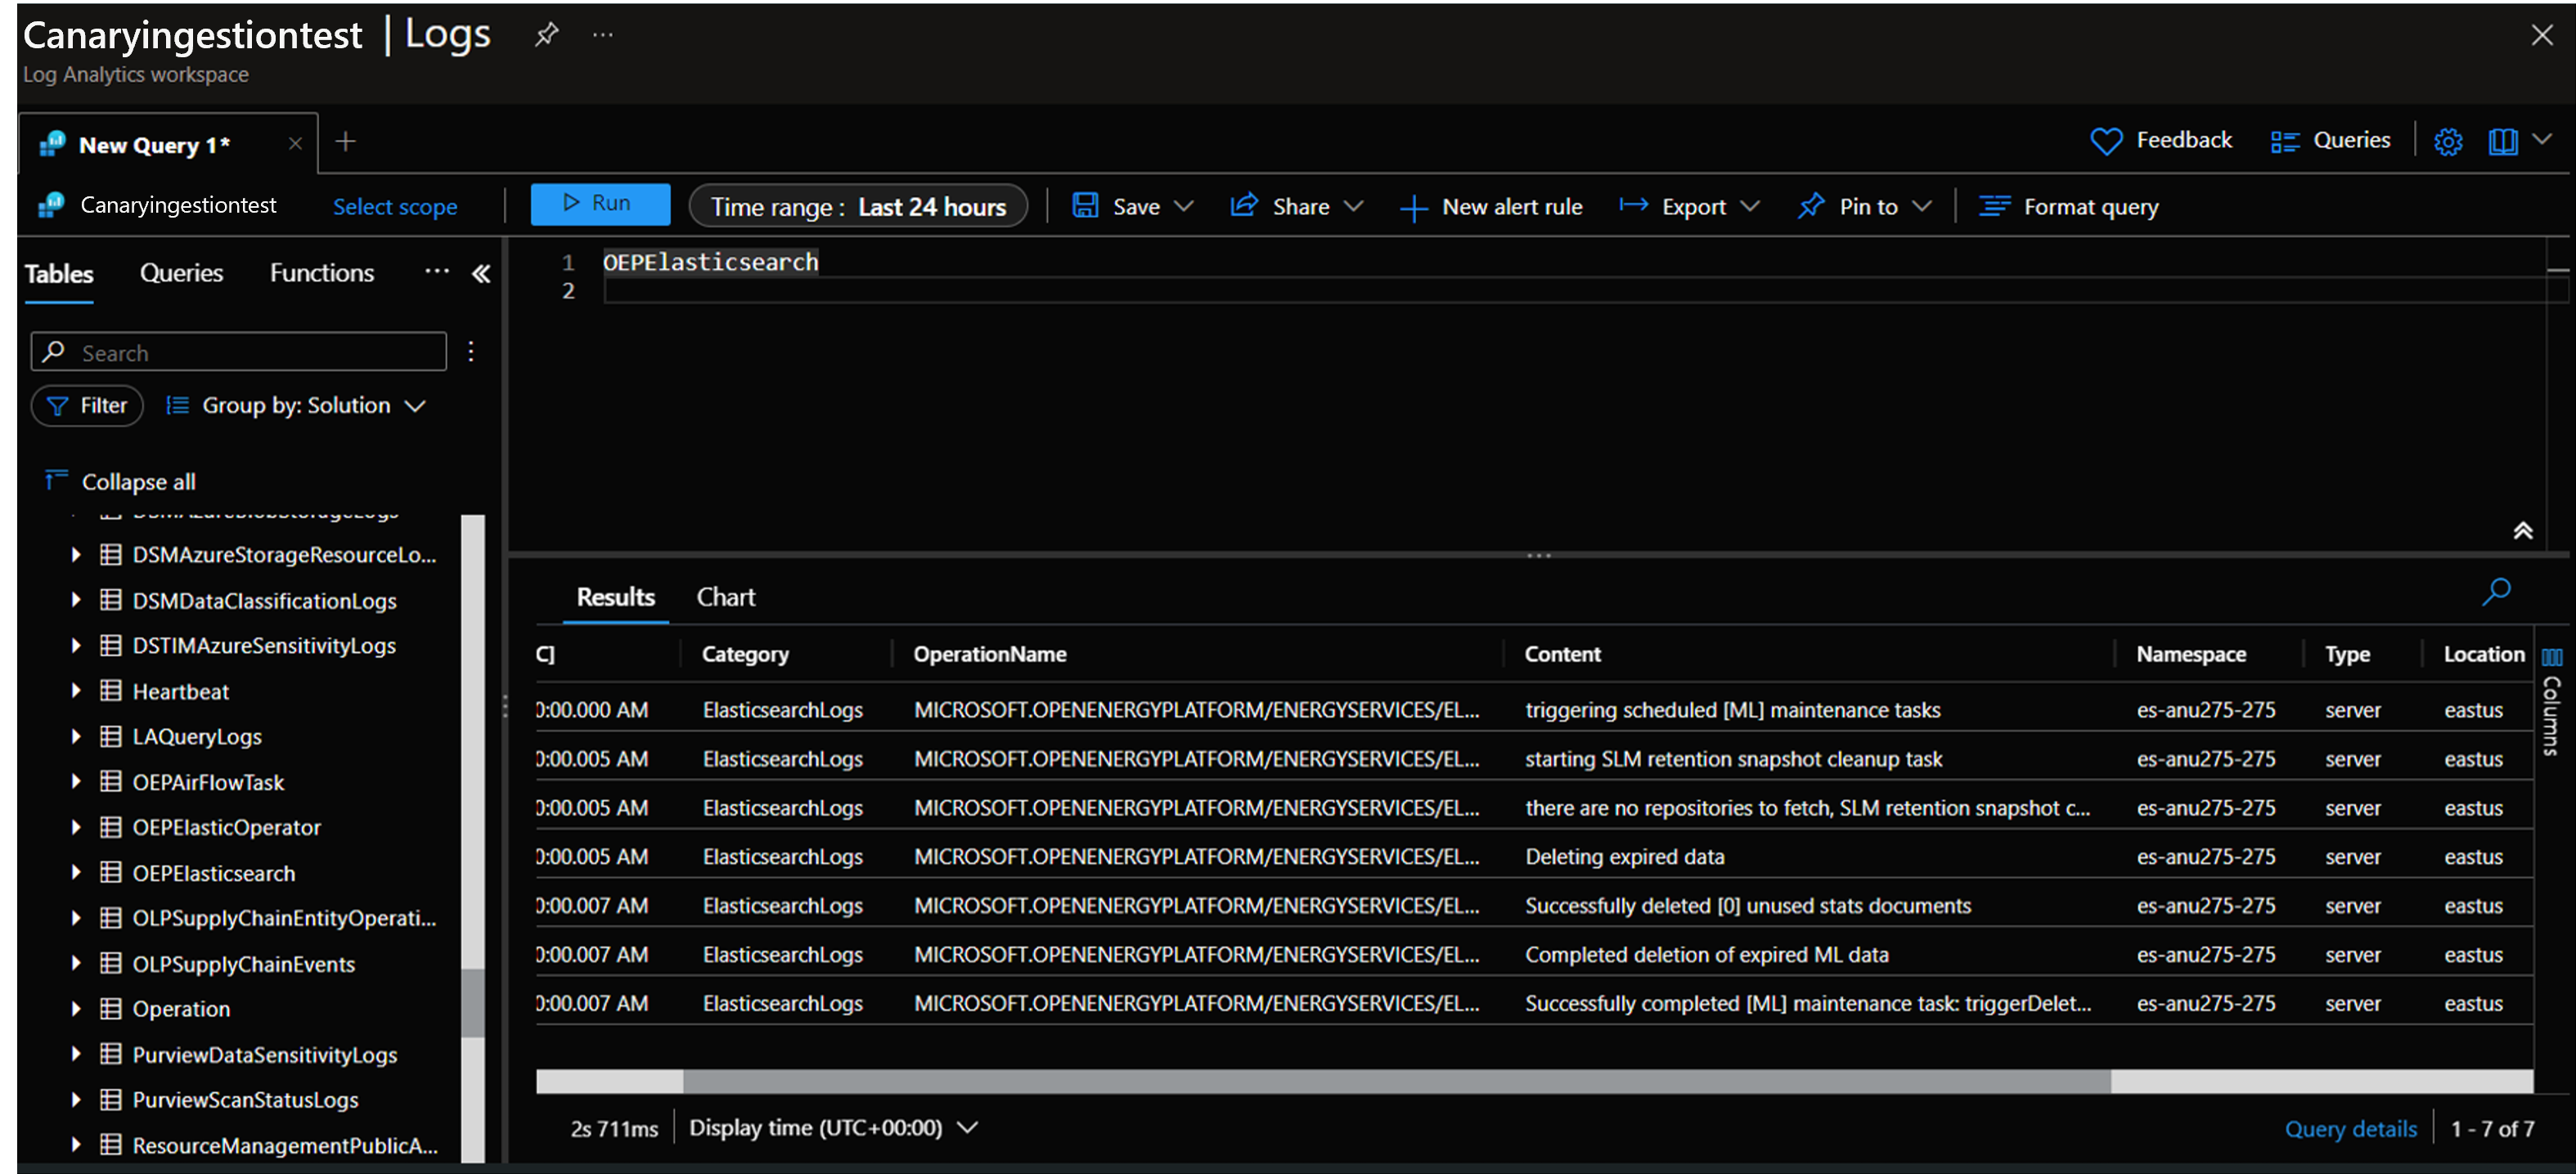Switch to the Chart tab

726,597
